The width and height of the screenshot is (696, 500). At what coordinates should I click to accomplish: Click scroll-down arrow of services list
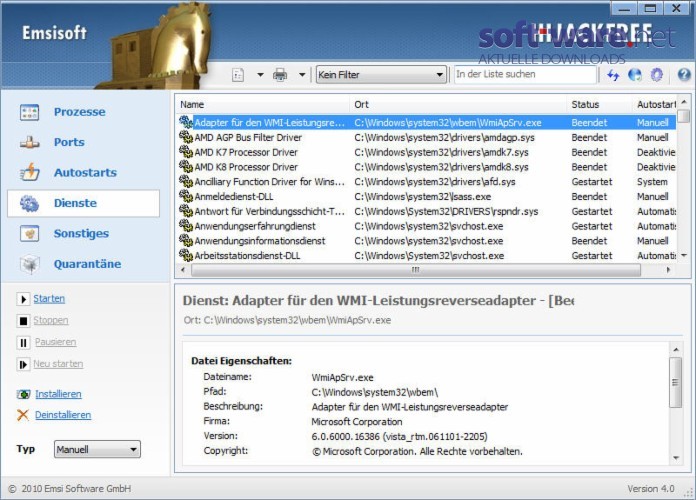point(684,255)
